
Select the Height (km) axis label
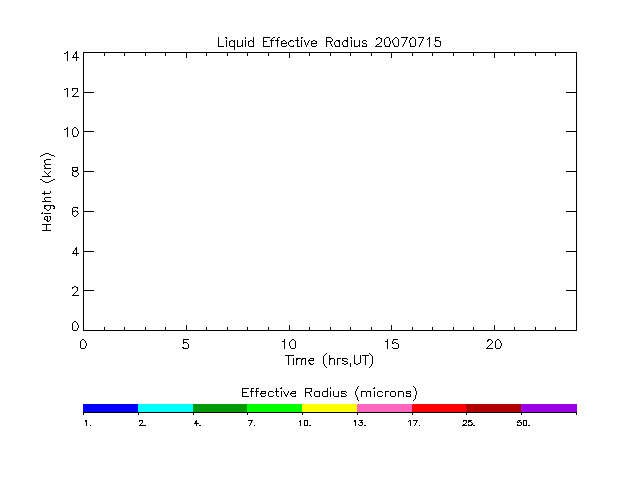pos(47,192)
